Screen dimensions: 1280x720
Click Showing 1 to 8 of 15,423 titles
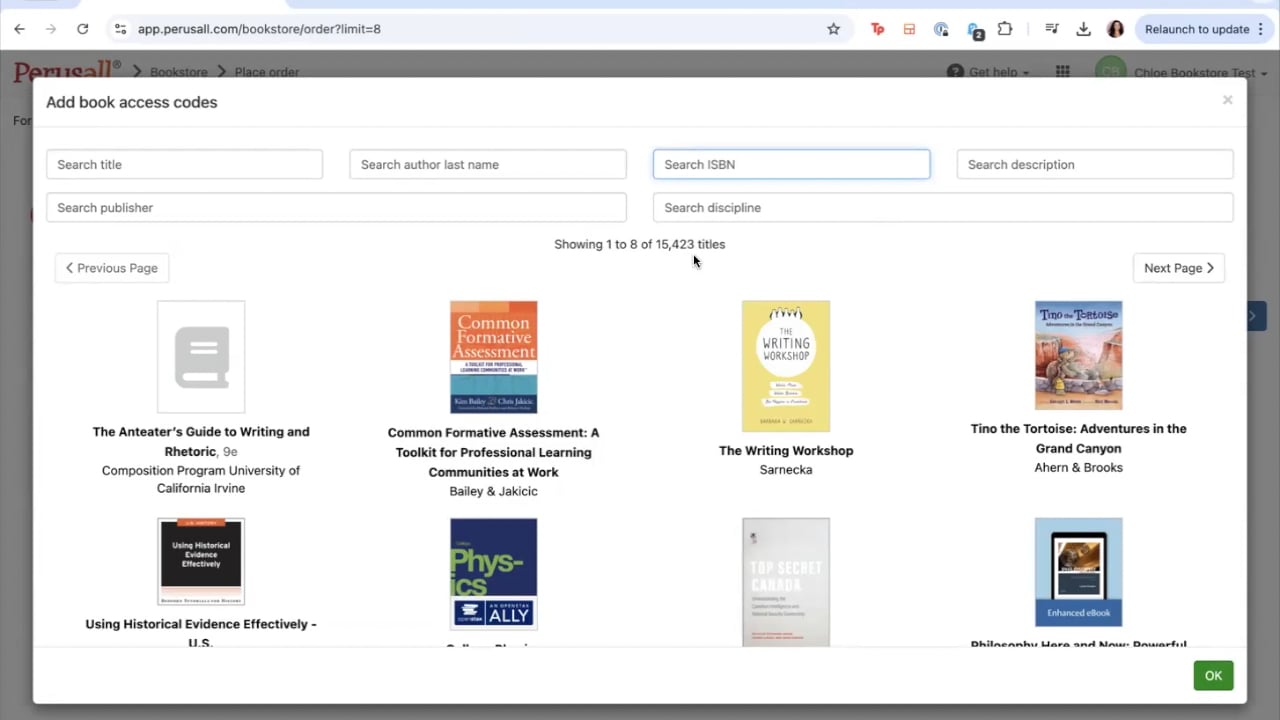(x=640, y=244)
